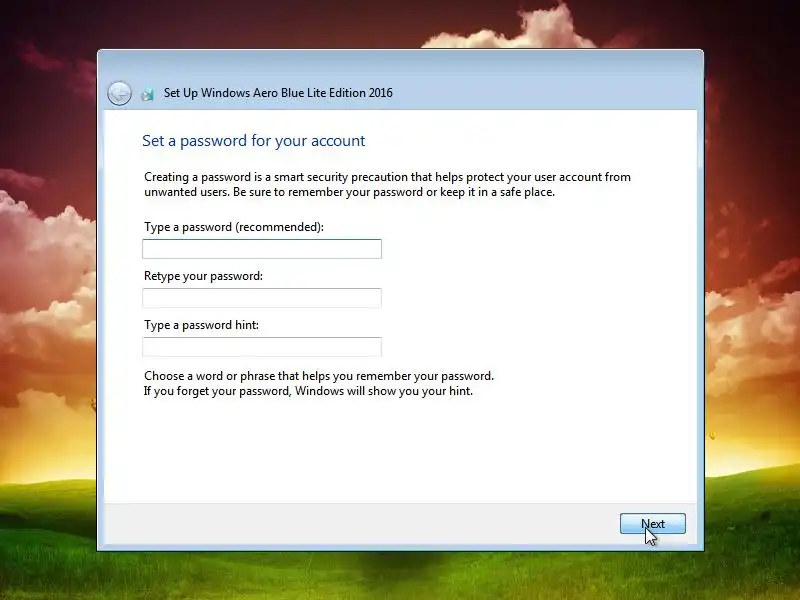The image size is (800, 600).
Task: Click the 'Type a password hint:' label
Action: pos(201,325)
